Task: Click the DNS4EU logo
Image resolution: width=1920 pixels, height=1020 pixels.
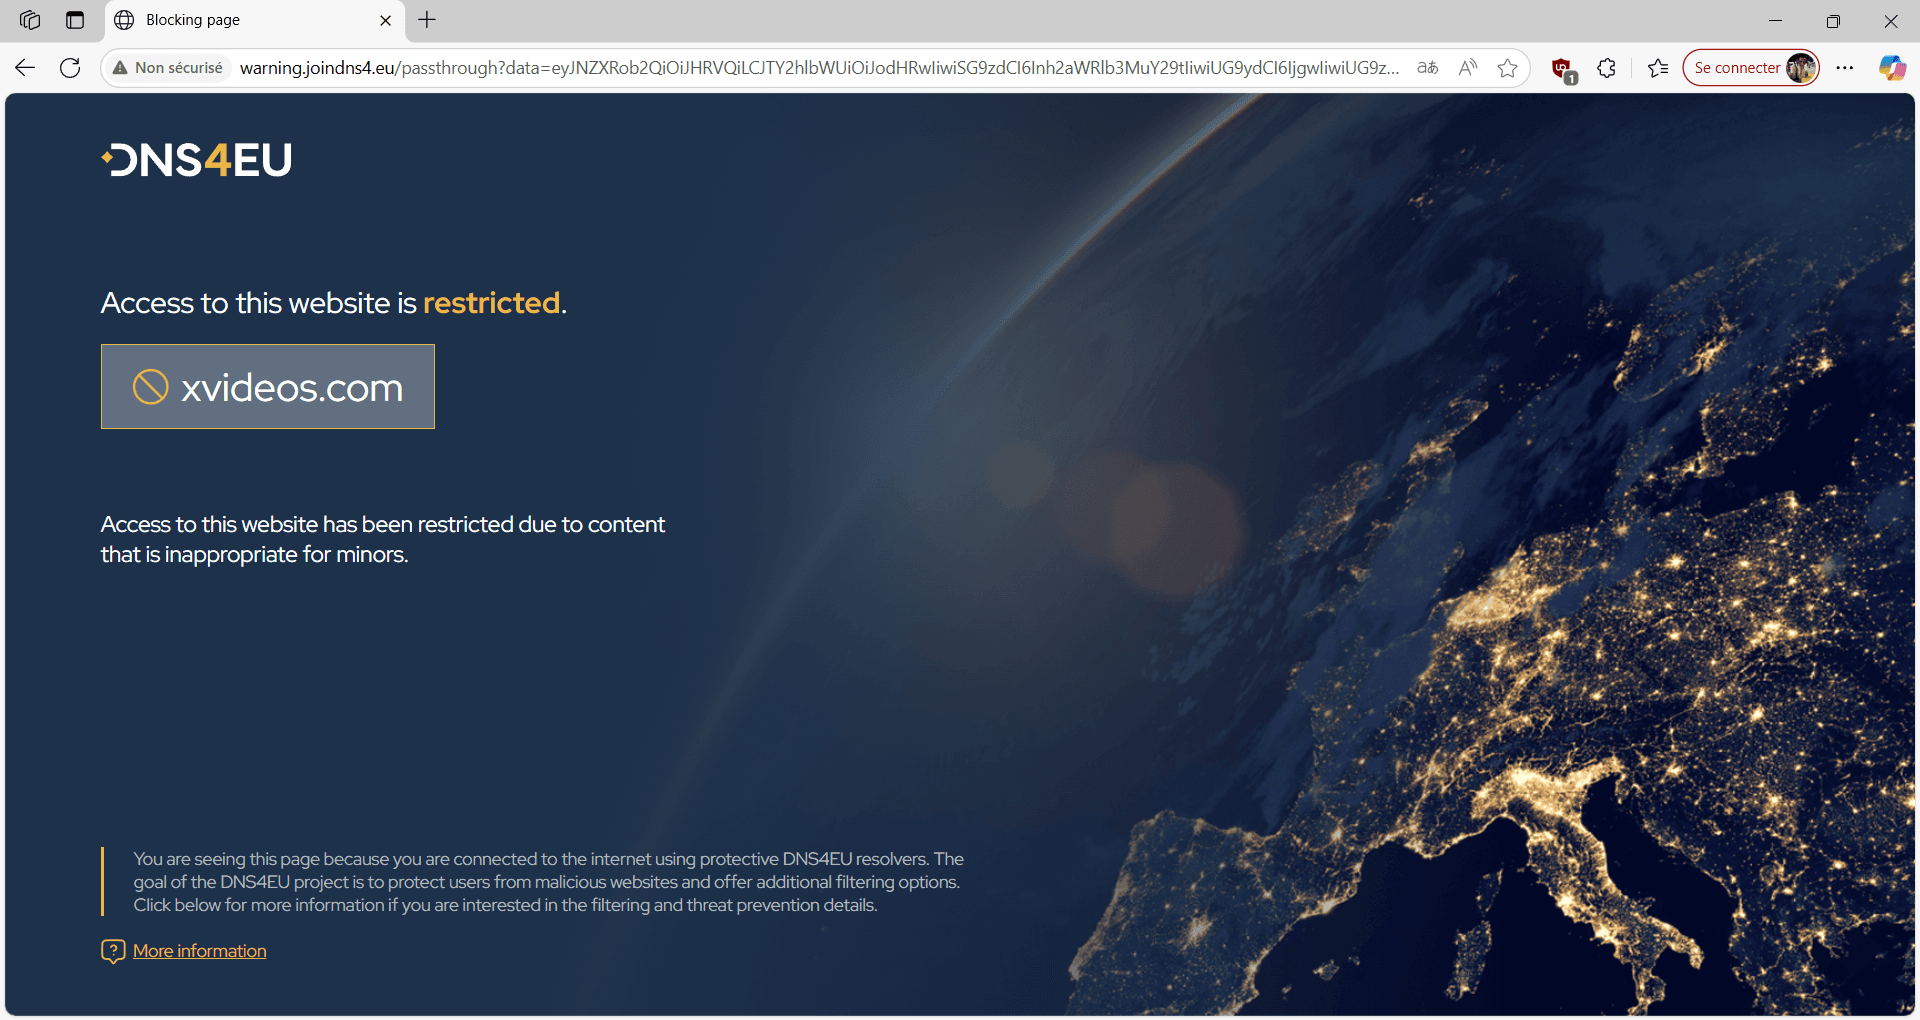Action: [197, 160]
